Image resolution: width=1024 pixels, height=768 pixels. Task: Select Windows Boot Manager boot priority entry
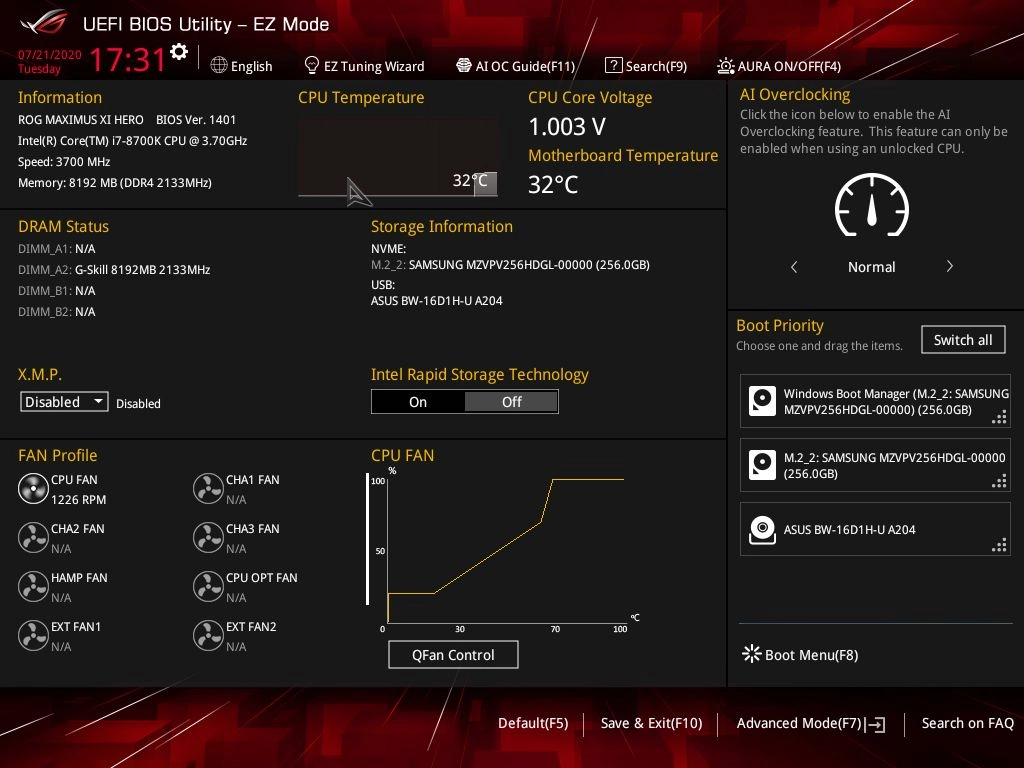click(x=875, y=402)
